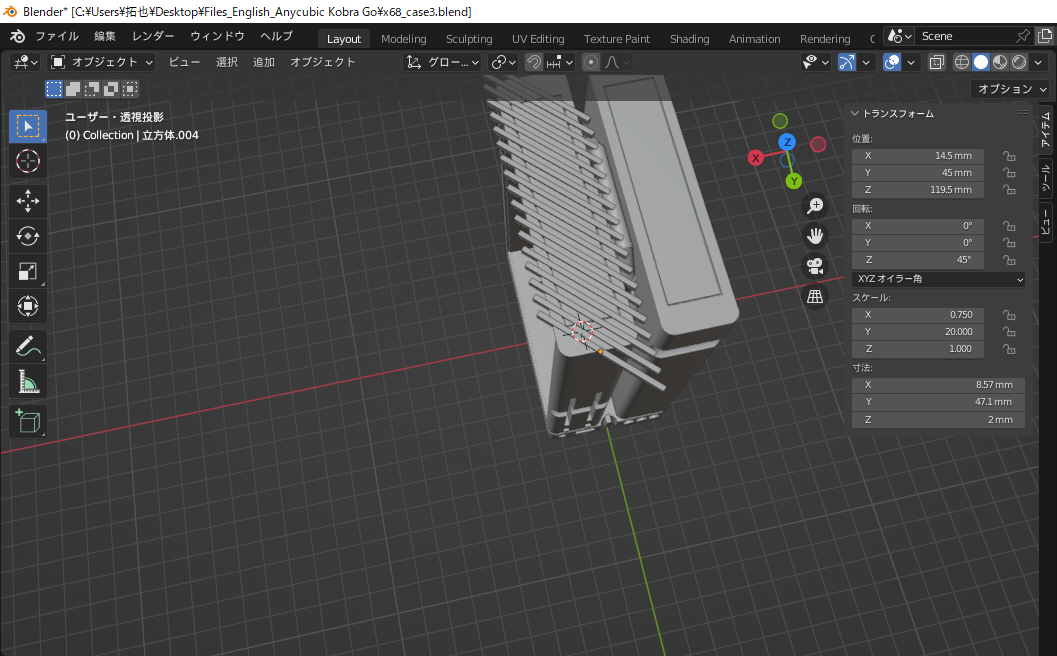Open the Edit menu
The width and height of the screenshot is (1057, 656).
pyautogui.click(x=105, y=36)
